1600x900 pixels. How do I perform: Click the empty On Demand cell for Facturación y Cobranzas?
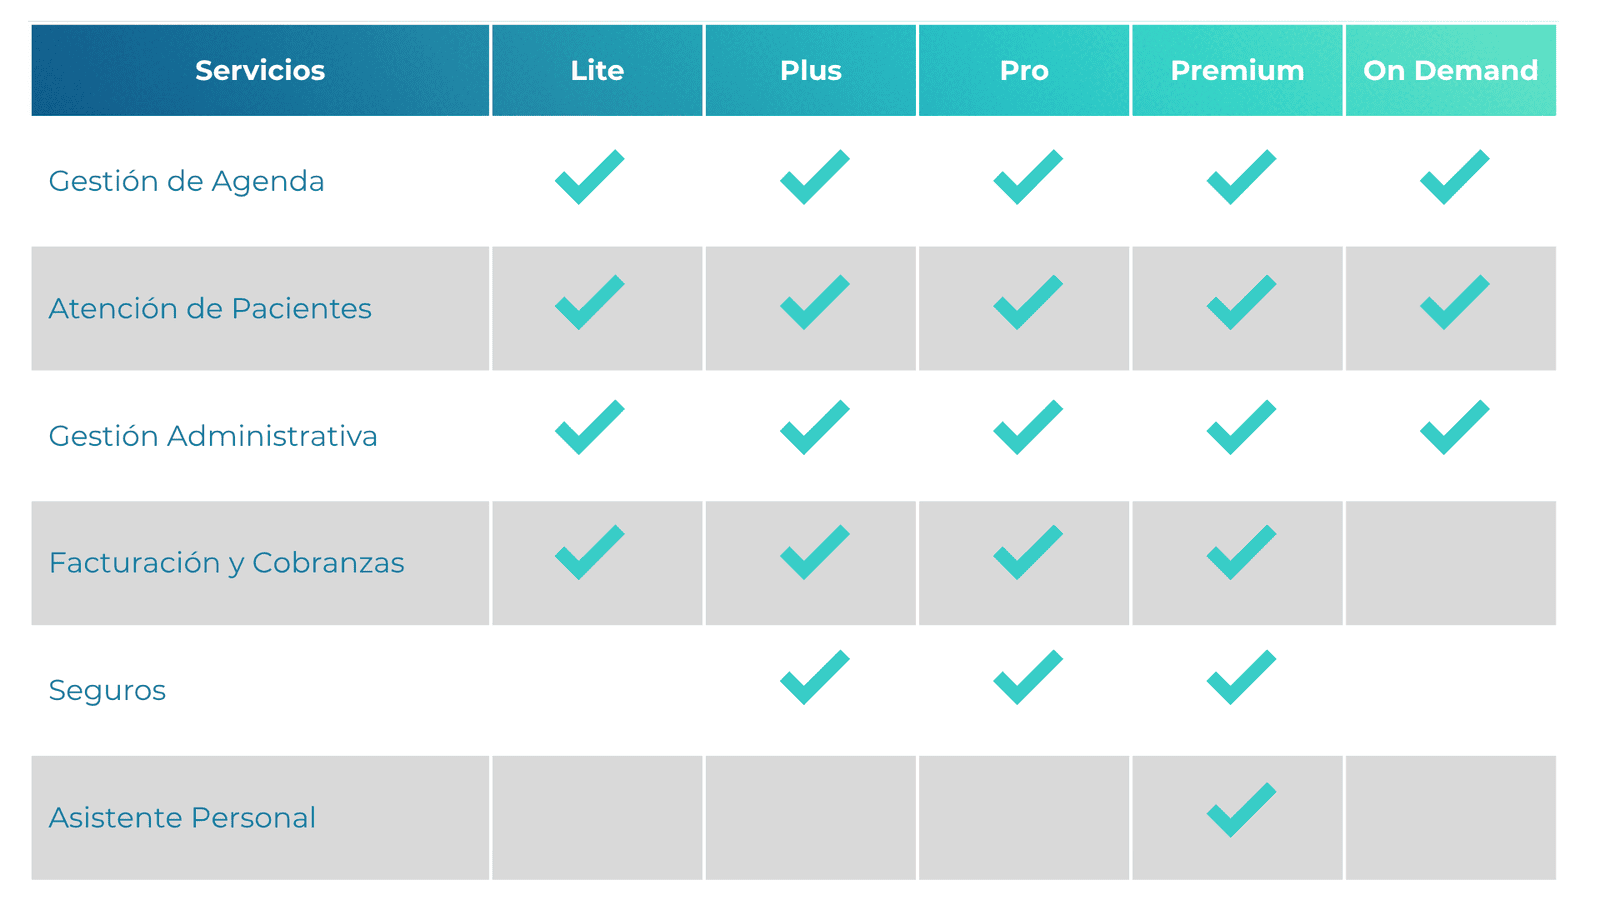tap(1450, 563)
